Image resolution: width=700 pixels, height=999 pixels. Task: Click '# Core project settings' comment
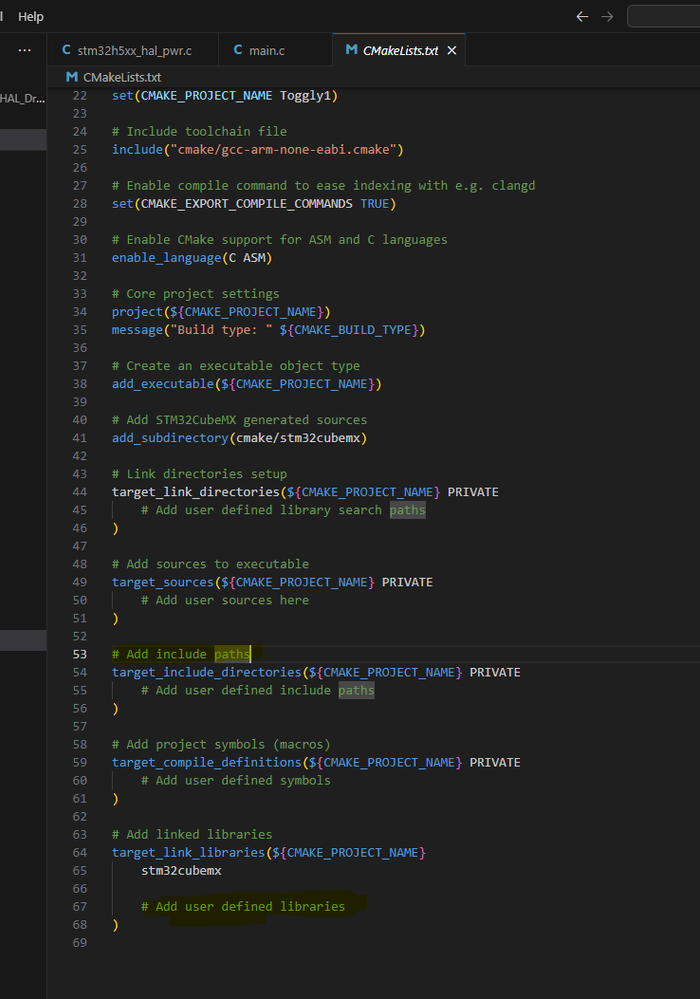pos(196,294)
